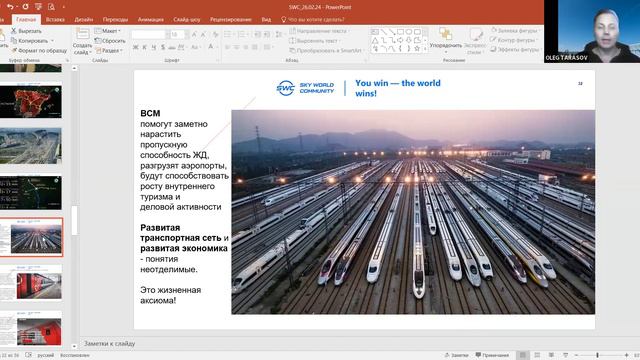This screenshot has width=640, height=360.
Task: Toggle Notes (Заметки) pane in status bar
Action: (x=456, y=355)
